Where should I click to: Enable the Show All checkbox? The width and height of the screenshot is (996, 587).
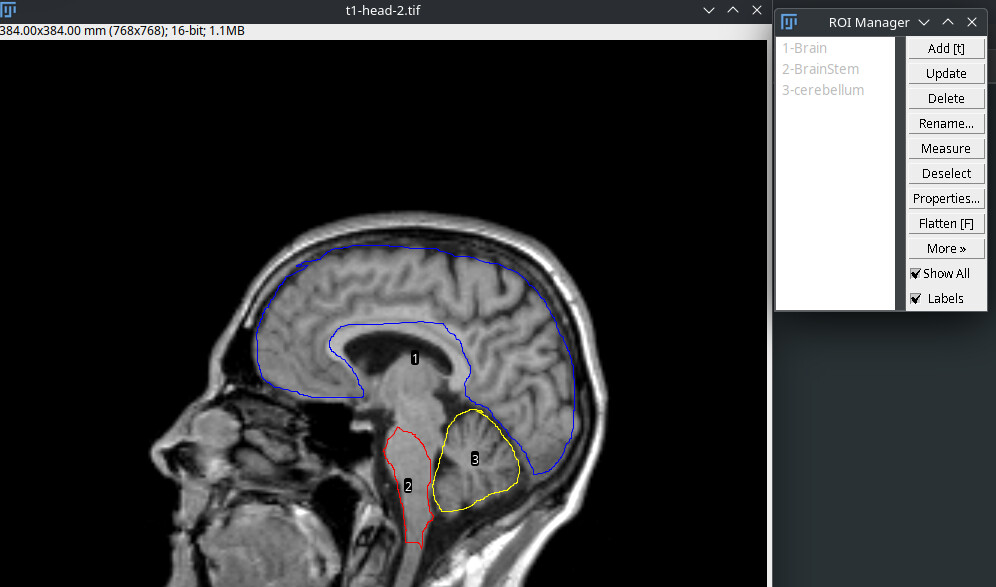[x=915, y=273]
